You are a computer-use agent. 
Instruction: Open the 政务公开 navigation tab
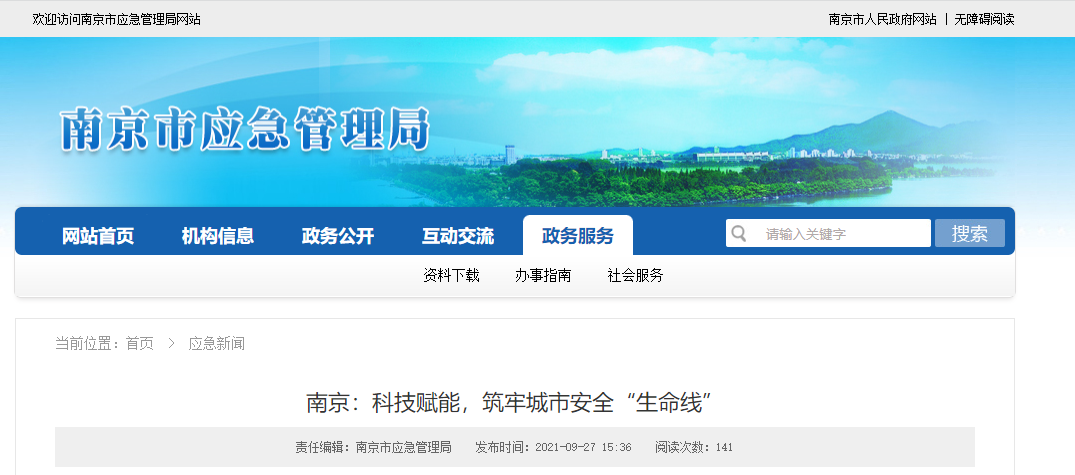(338, 236)
